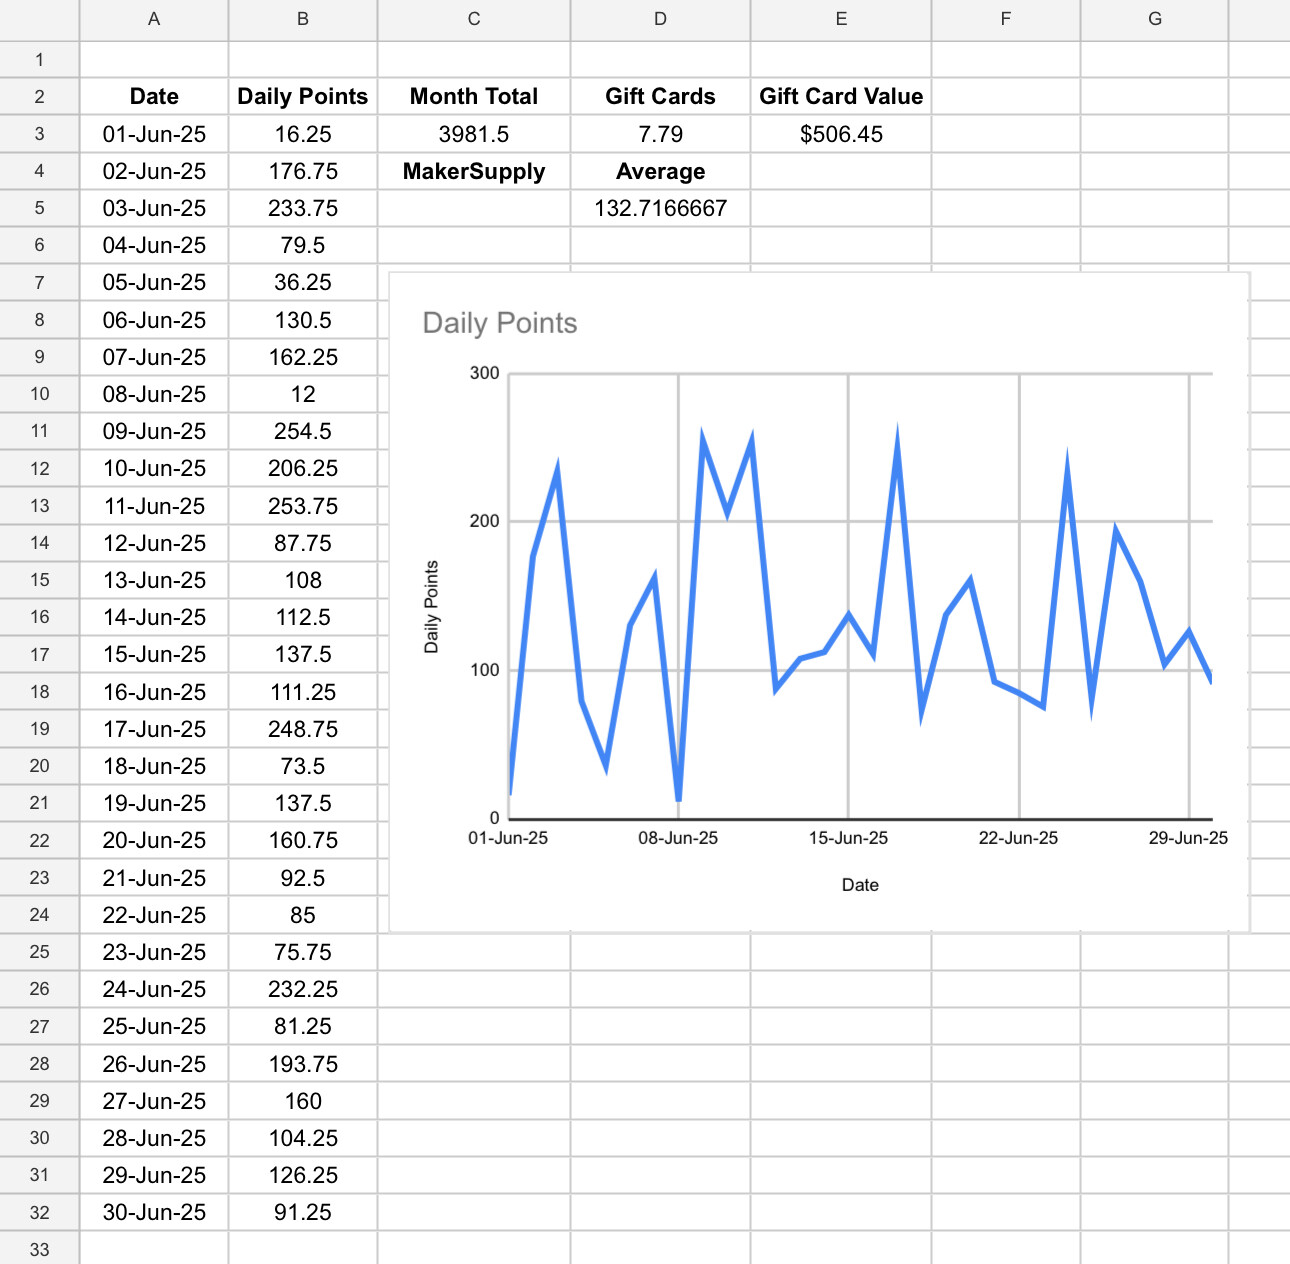Select the 30-Jun-25 date cell
1290x1264 pixels.
coord(154,1212)
